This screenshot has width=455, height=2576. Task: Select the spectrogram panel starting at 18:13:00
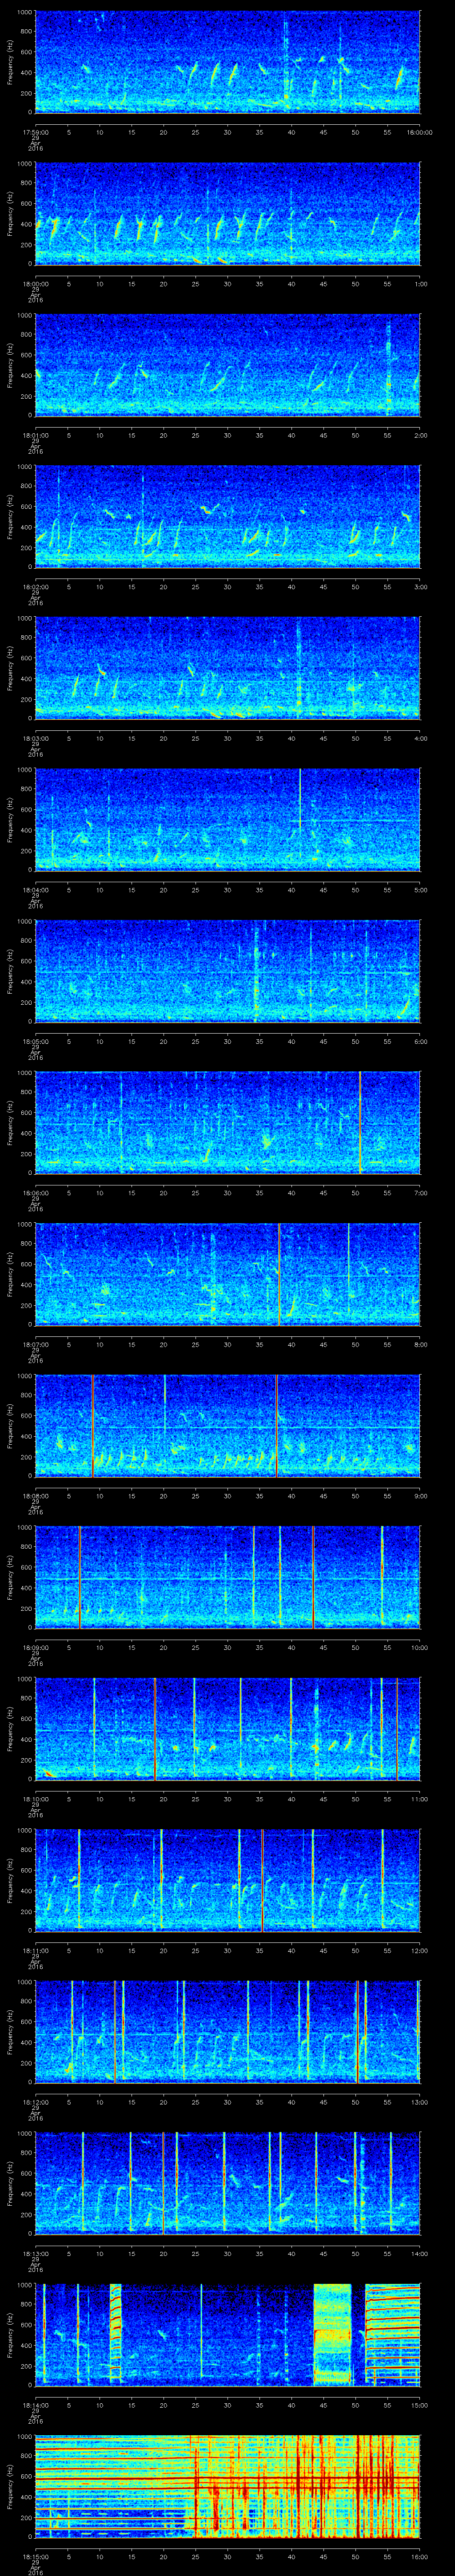coord(228,2183)
